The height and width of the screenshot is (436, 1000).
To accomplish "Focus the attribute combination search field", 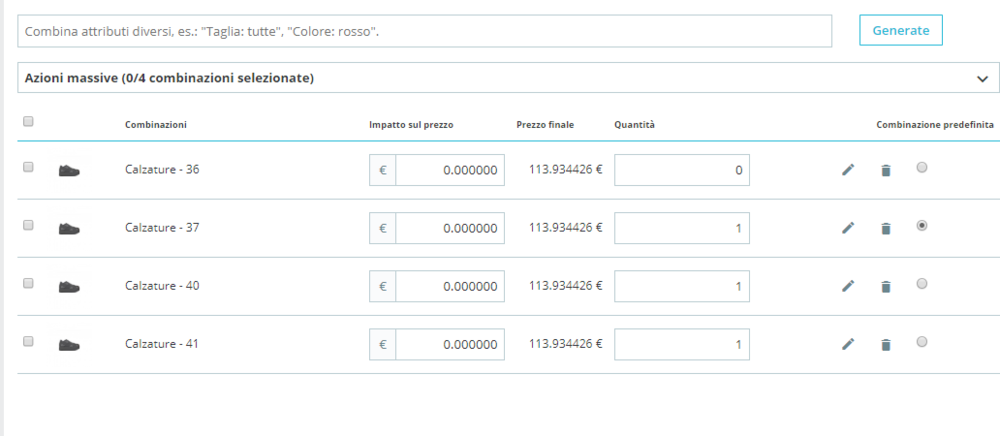I will click(x=425, y=31).
